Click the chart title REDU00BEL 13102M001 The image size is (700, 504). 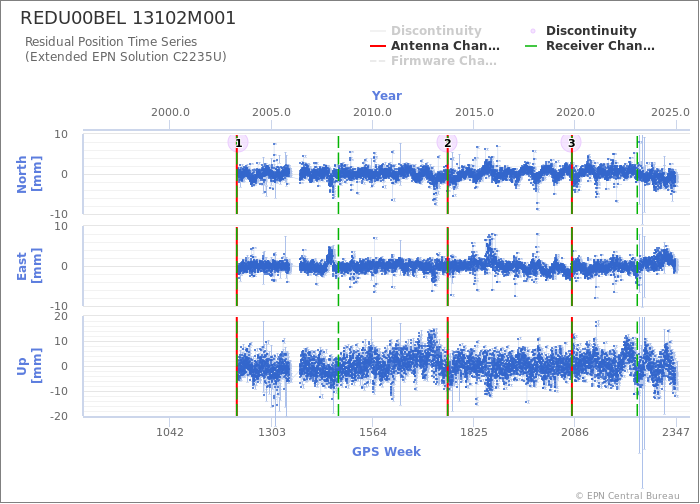tap(128, 18)
